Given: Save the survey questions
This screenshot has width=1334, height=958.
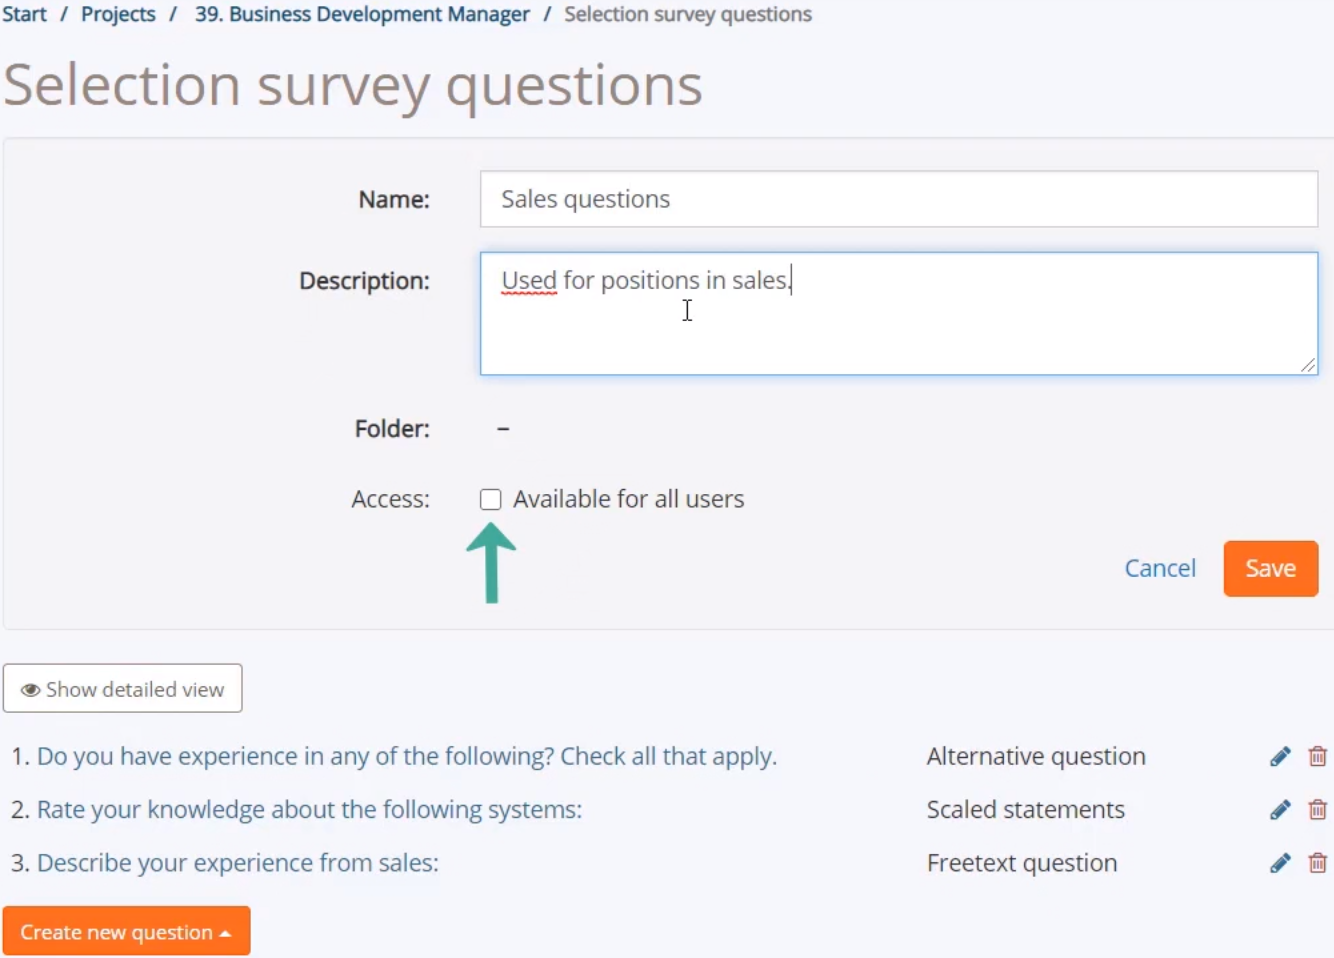Looking at the screenshot, I should [1271, 569].
